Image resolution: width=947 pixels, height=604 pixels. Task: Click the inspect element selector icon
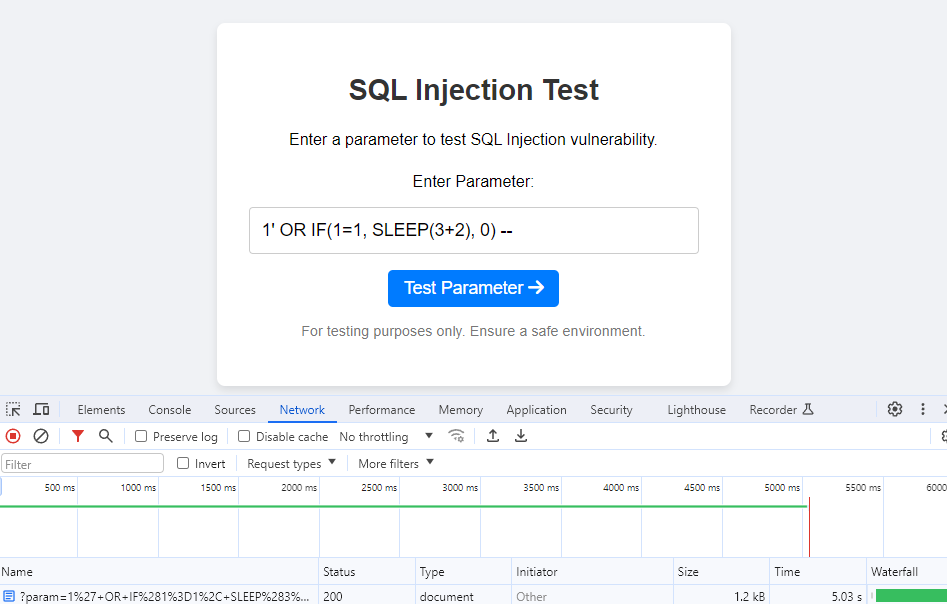[13, 410]
